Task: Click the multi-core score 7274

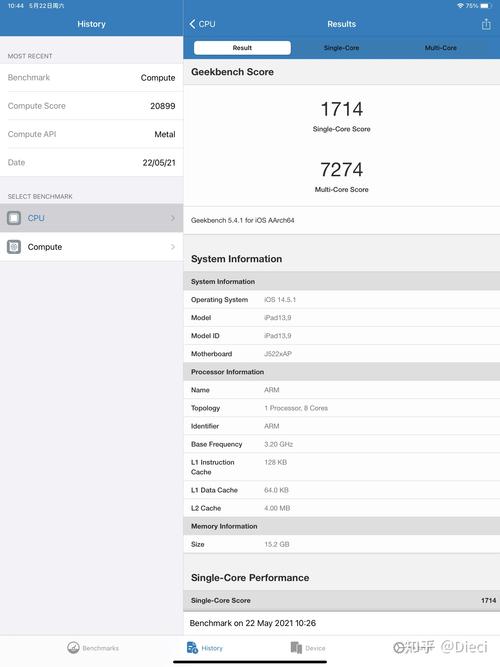Action: (342, 169)
